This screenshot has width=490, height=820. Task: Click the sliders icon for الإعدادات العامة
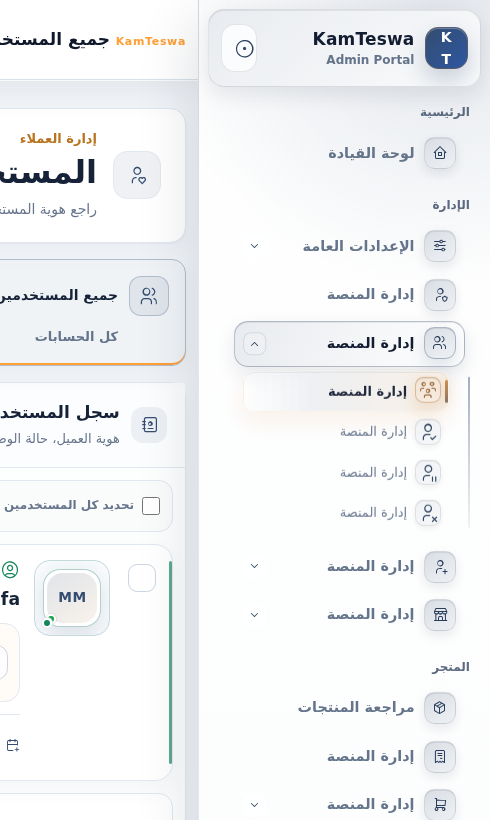[x=440, y=246]
